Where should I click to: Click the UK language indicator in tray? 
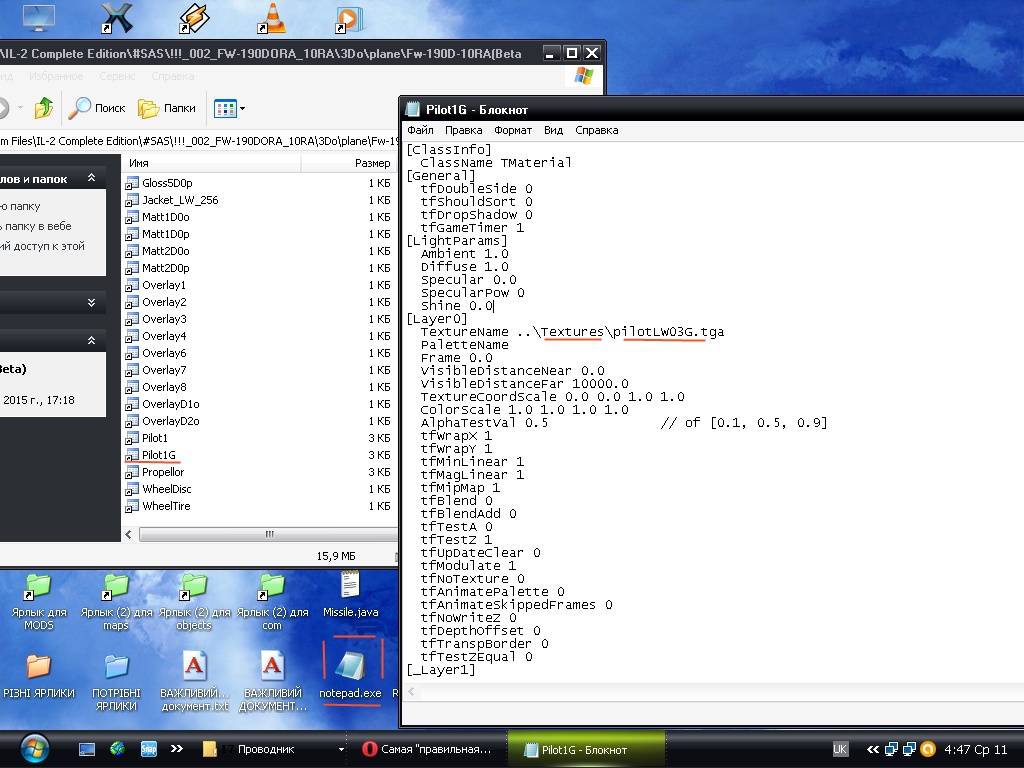click(x=840, y=749)
